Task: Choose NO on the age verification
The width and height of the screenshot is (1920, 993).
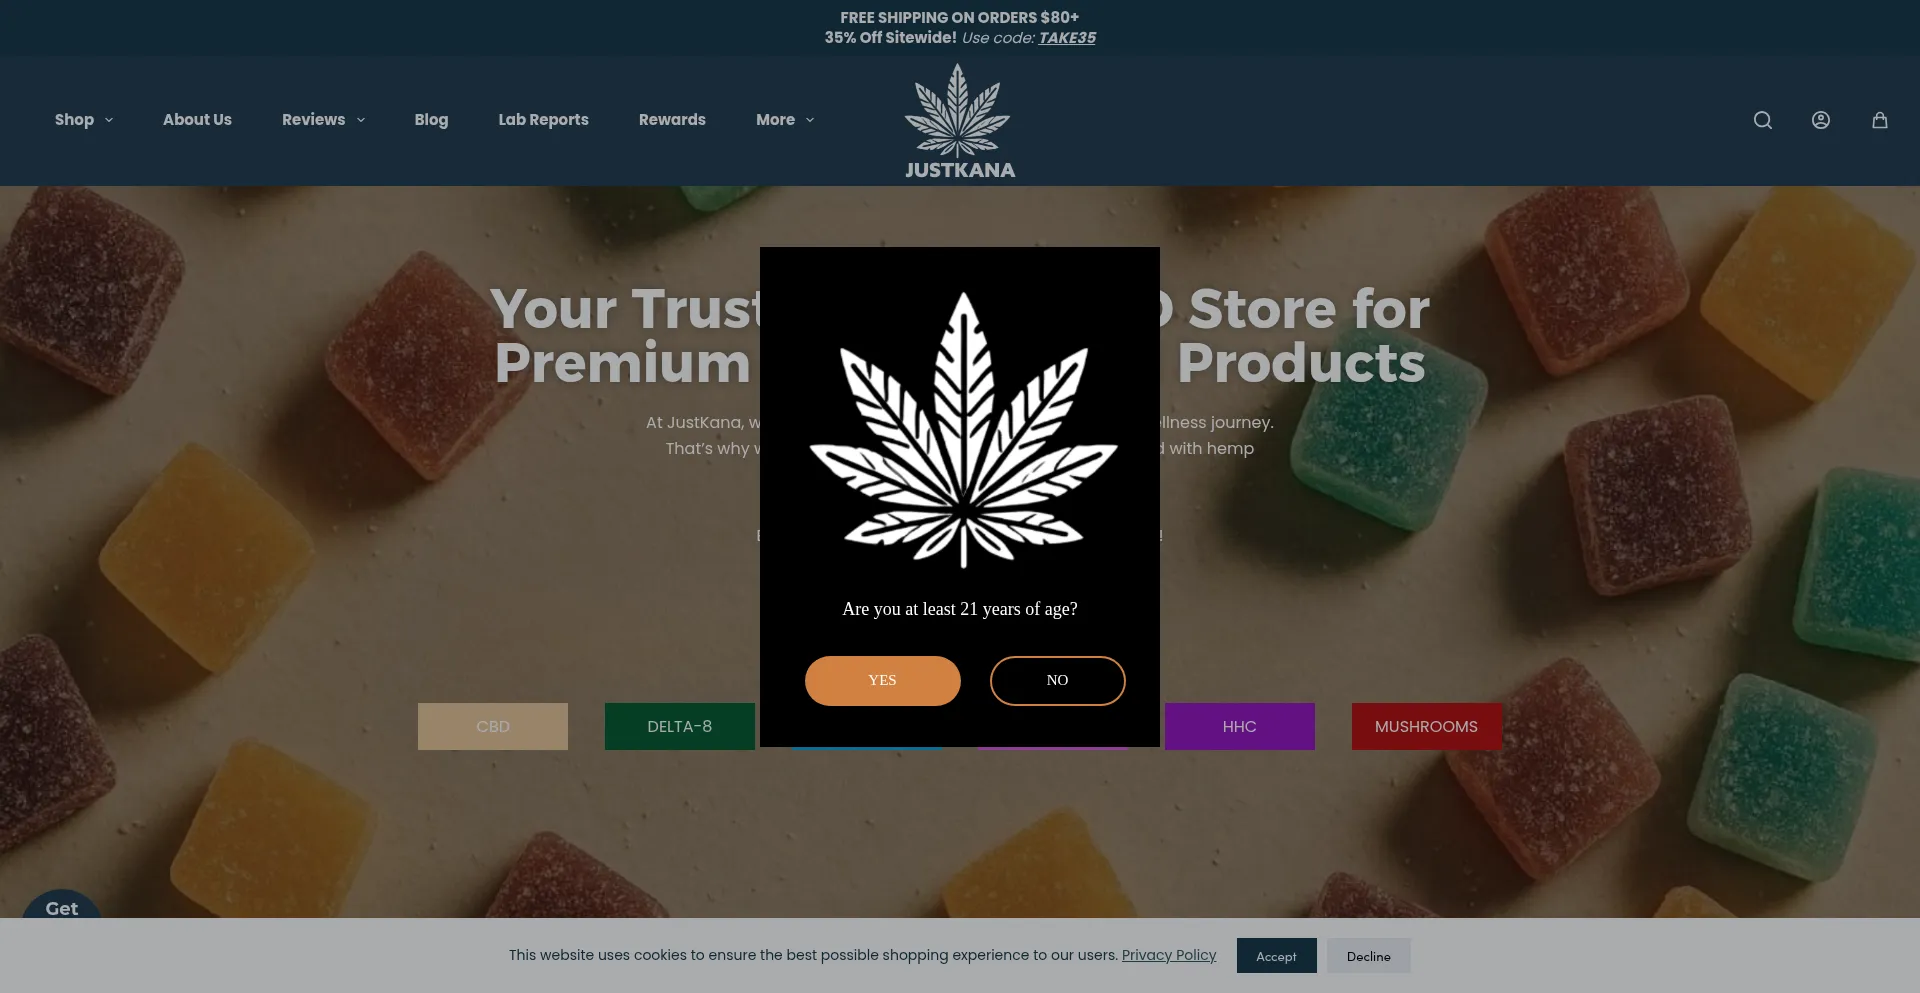Action: [x=1057, y=680]
